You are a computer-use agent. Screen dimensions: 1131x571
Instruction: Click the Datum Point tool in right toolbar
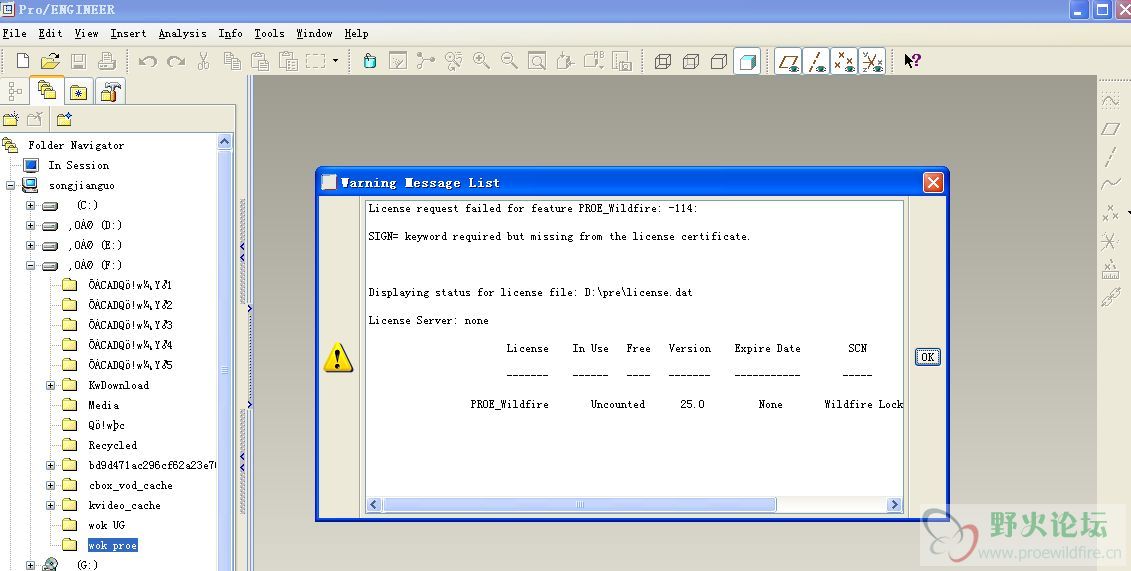point(1111,213)
